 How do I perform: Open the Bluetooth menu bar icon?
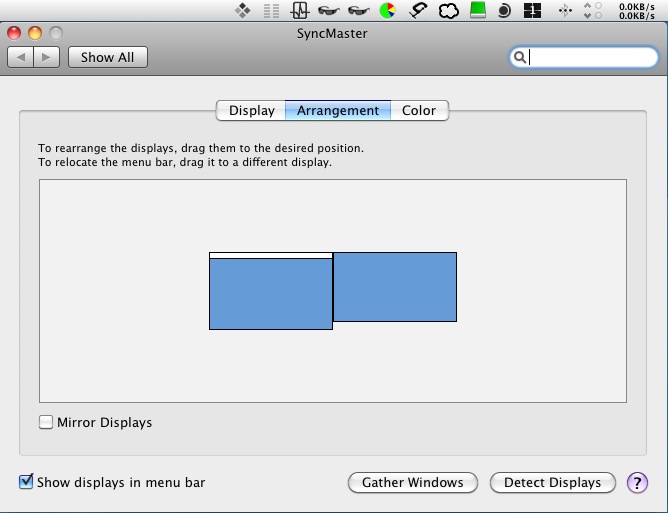pos(565,11)
